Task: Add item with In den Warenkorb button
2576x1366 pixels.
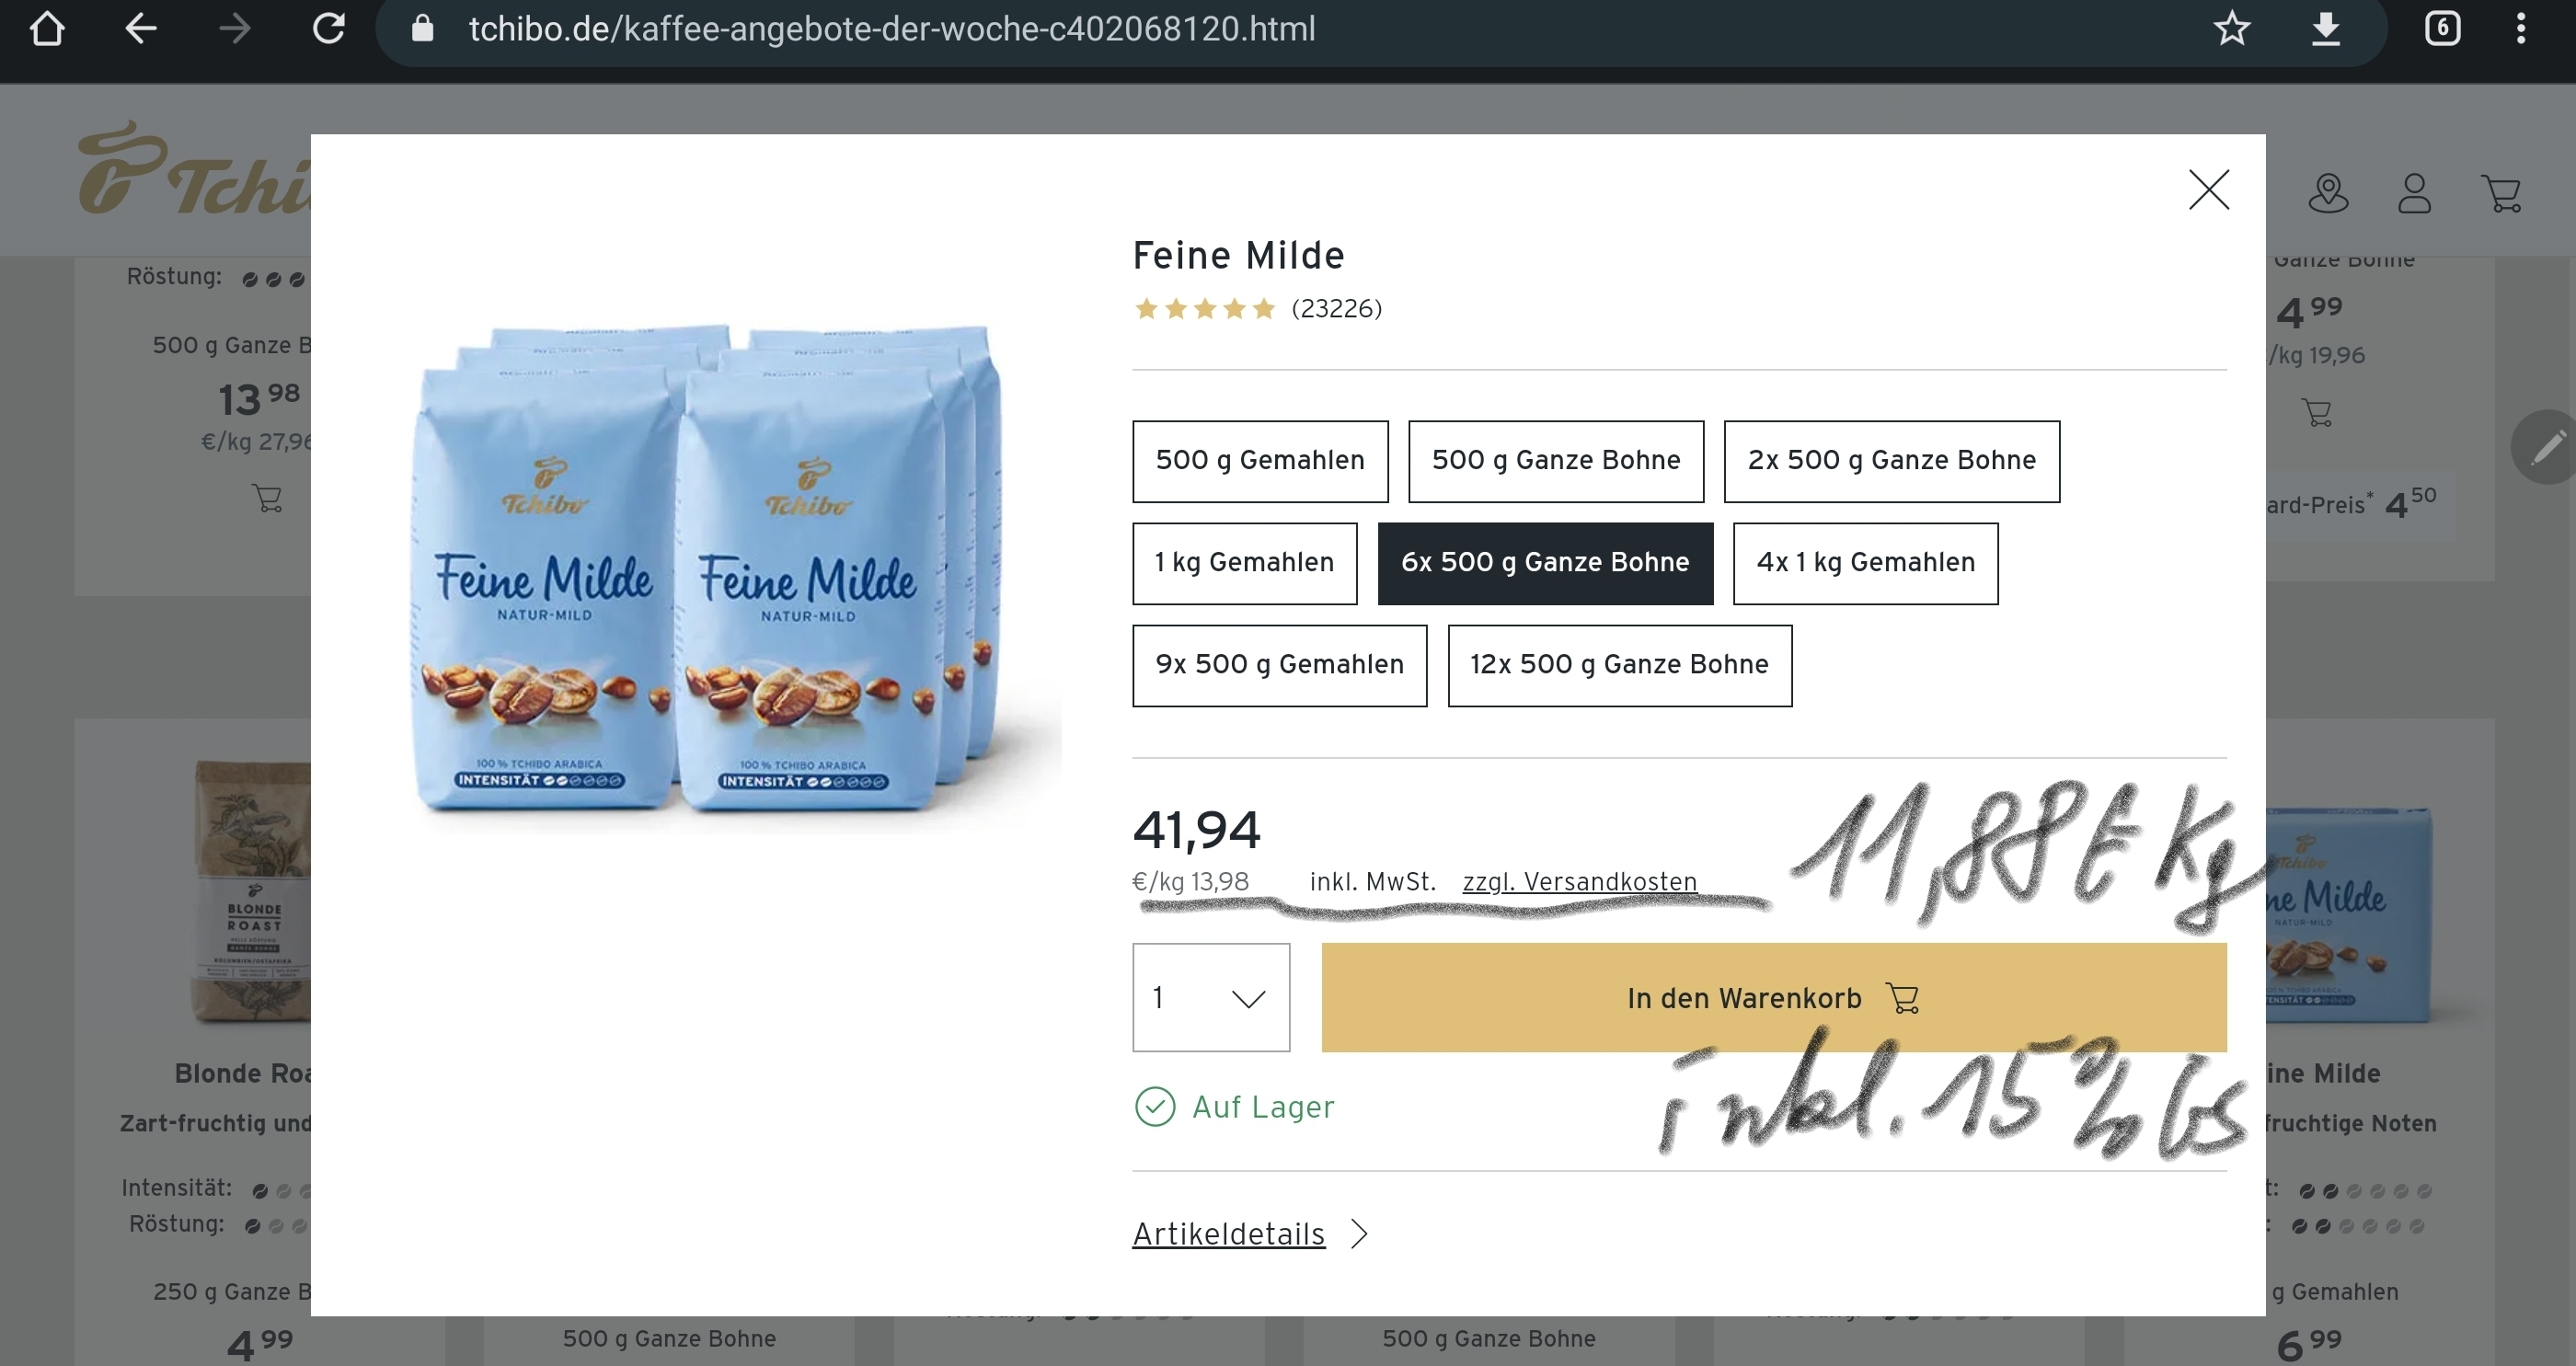Action: click(x=1773, y=997)
